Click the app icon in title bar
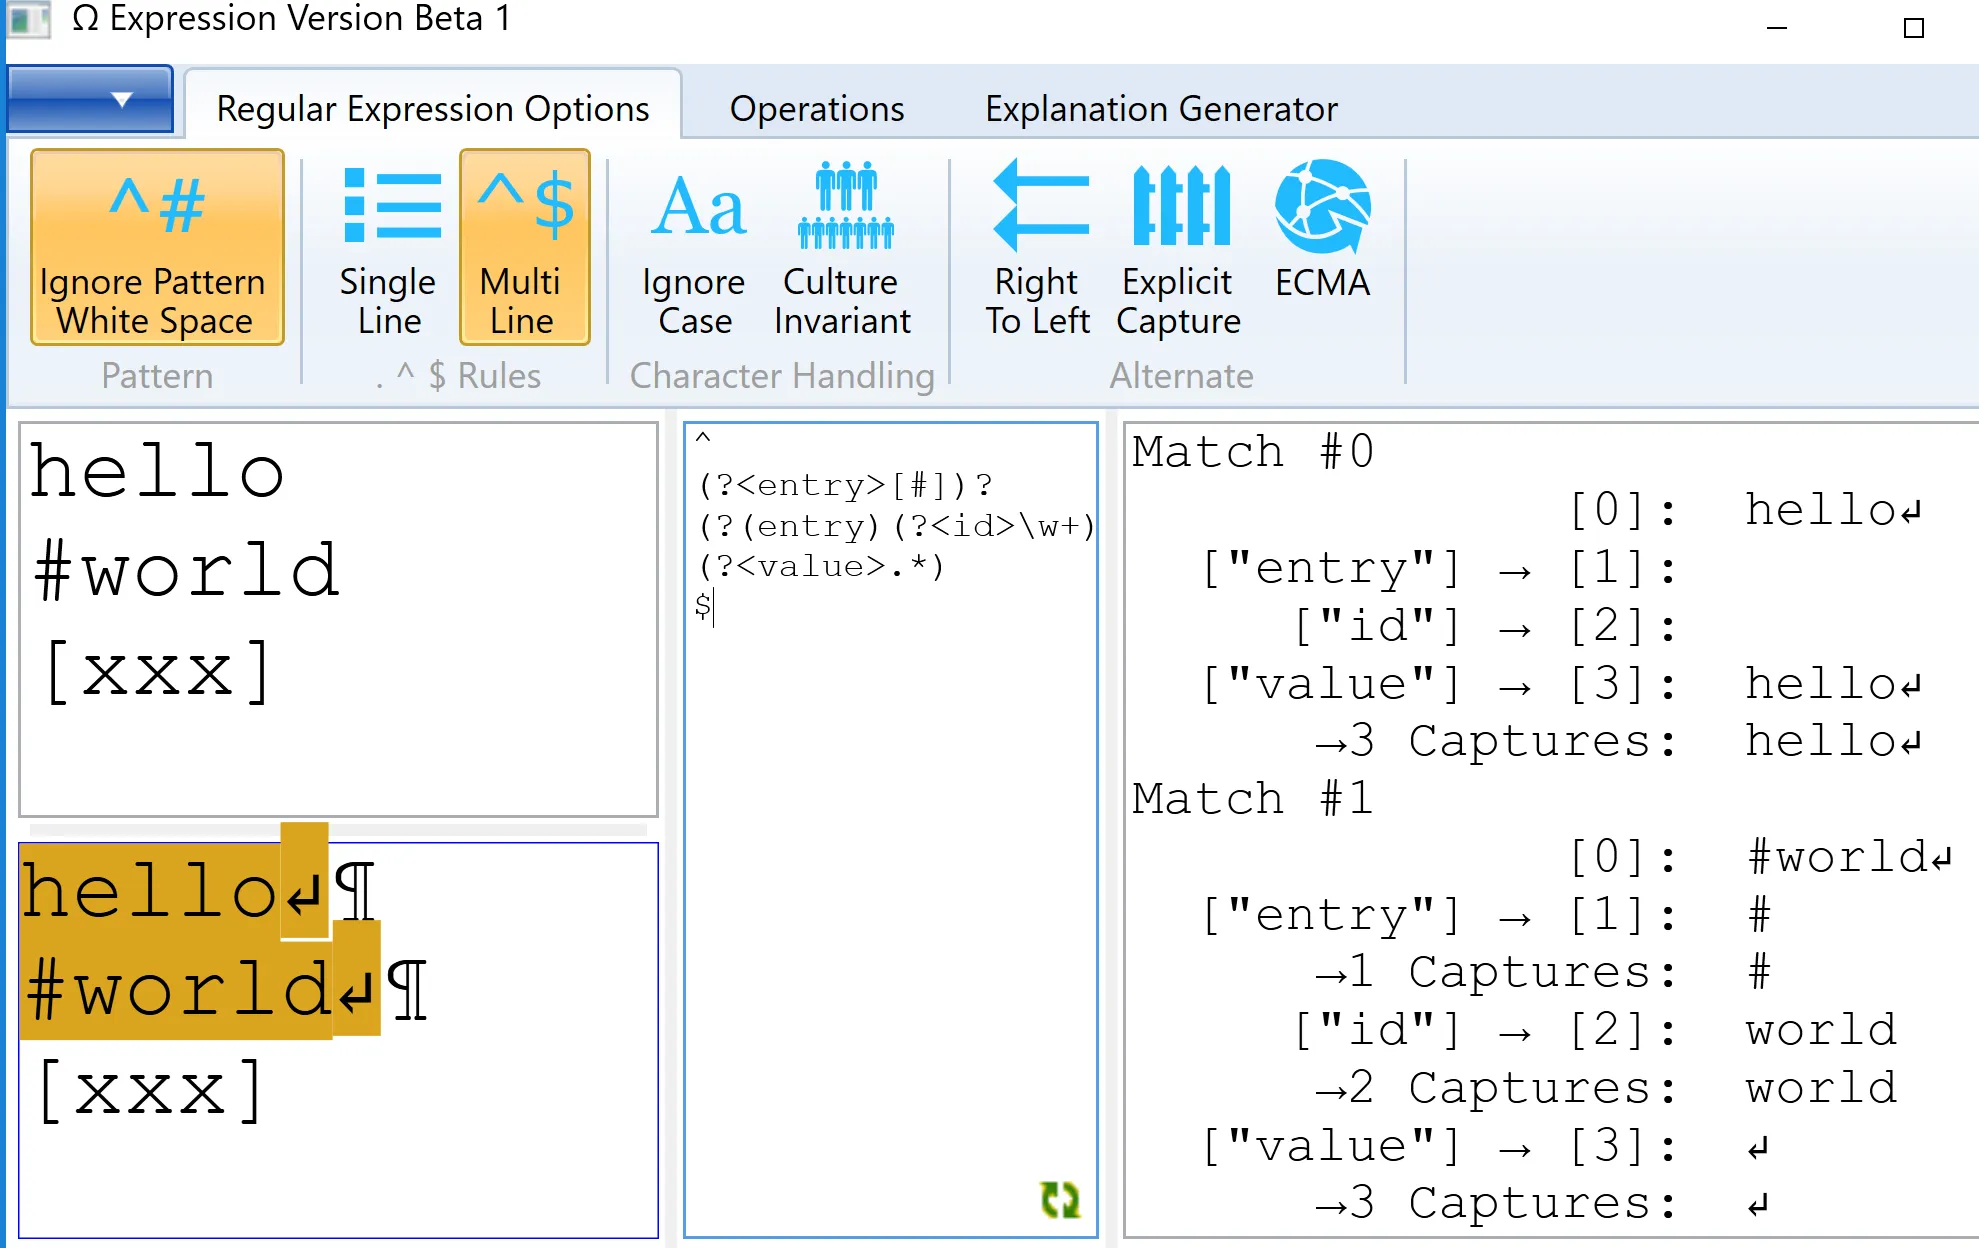Viewport: 1979px width, 1248px height. (x=28, y=19)
